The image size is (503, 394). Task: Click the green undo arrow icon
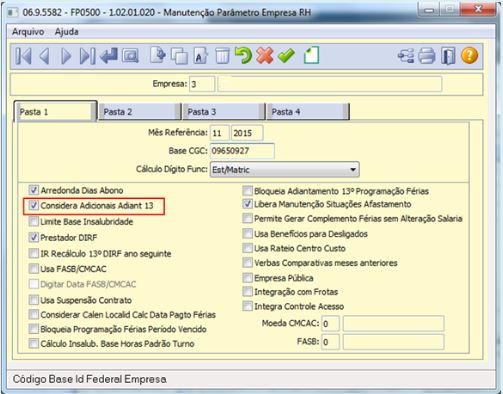coord(243,55)
